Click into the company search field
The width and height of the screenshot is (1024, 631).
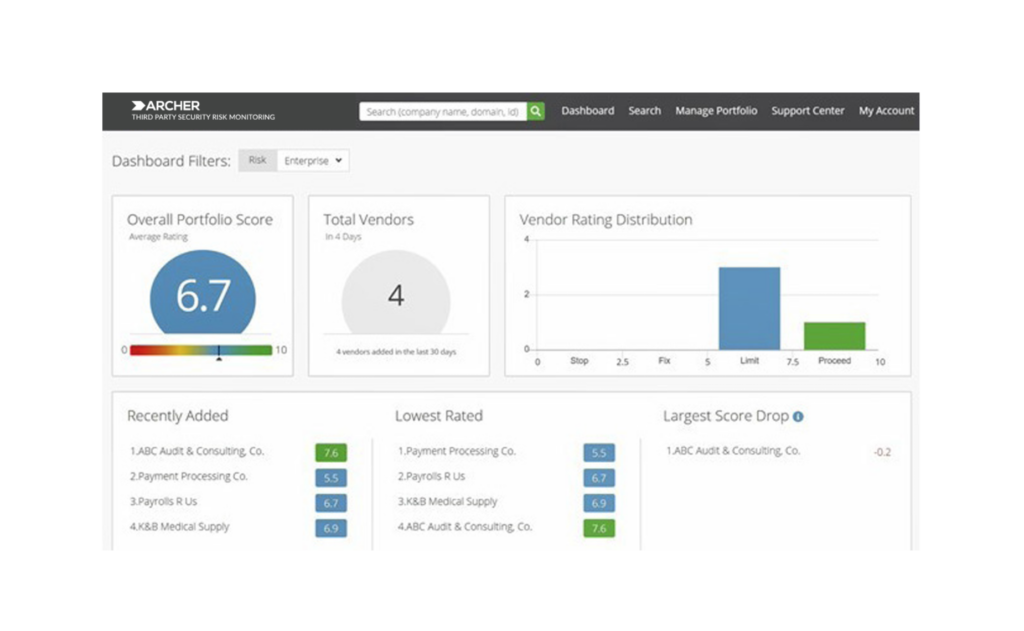coord(442,111)
